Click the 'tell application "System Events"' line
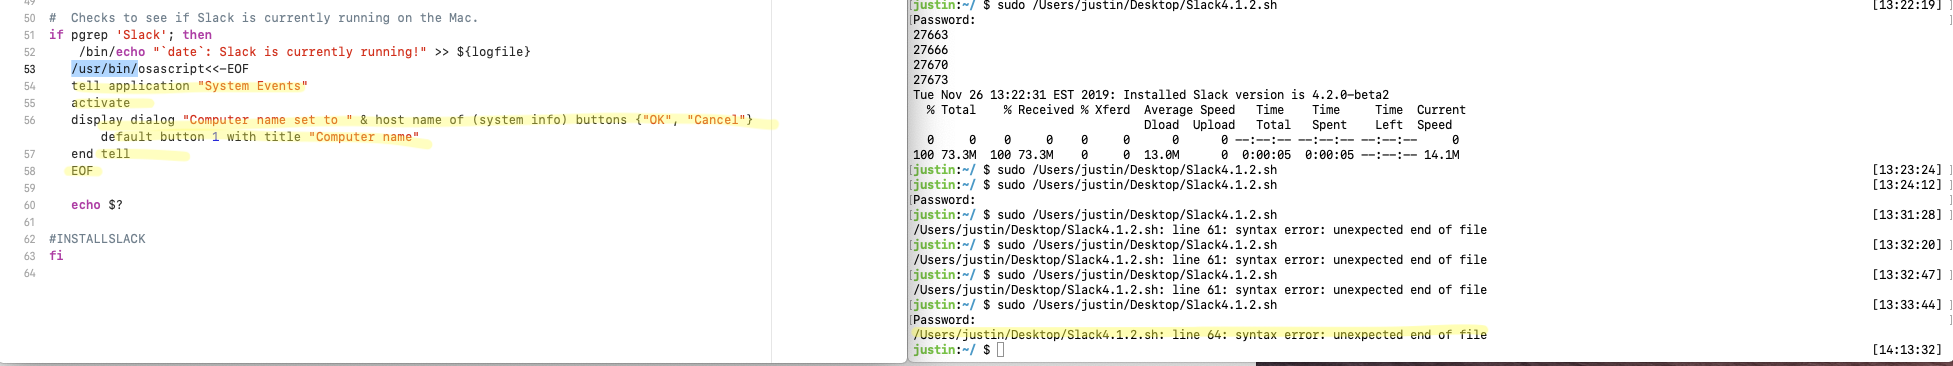 (x=189, y=86)
